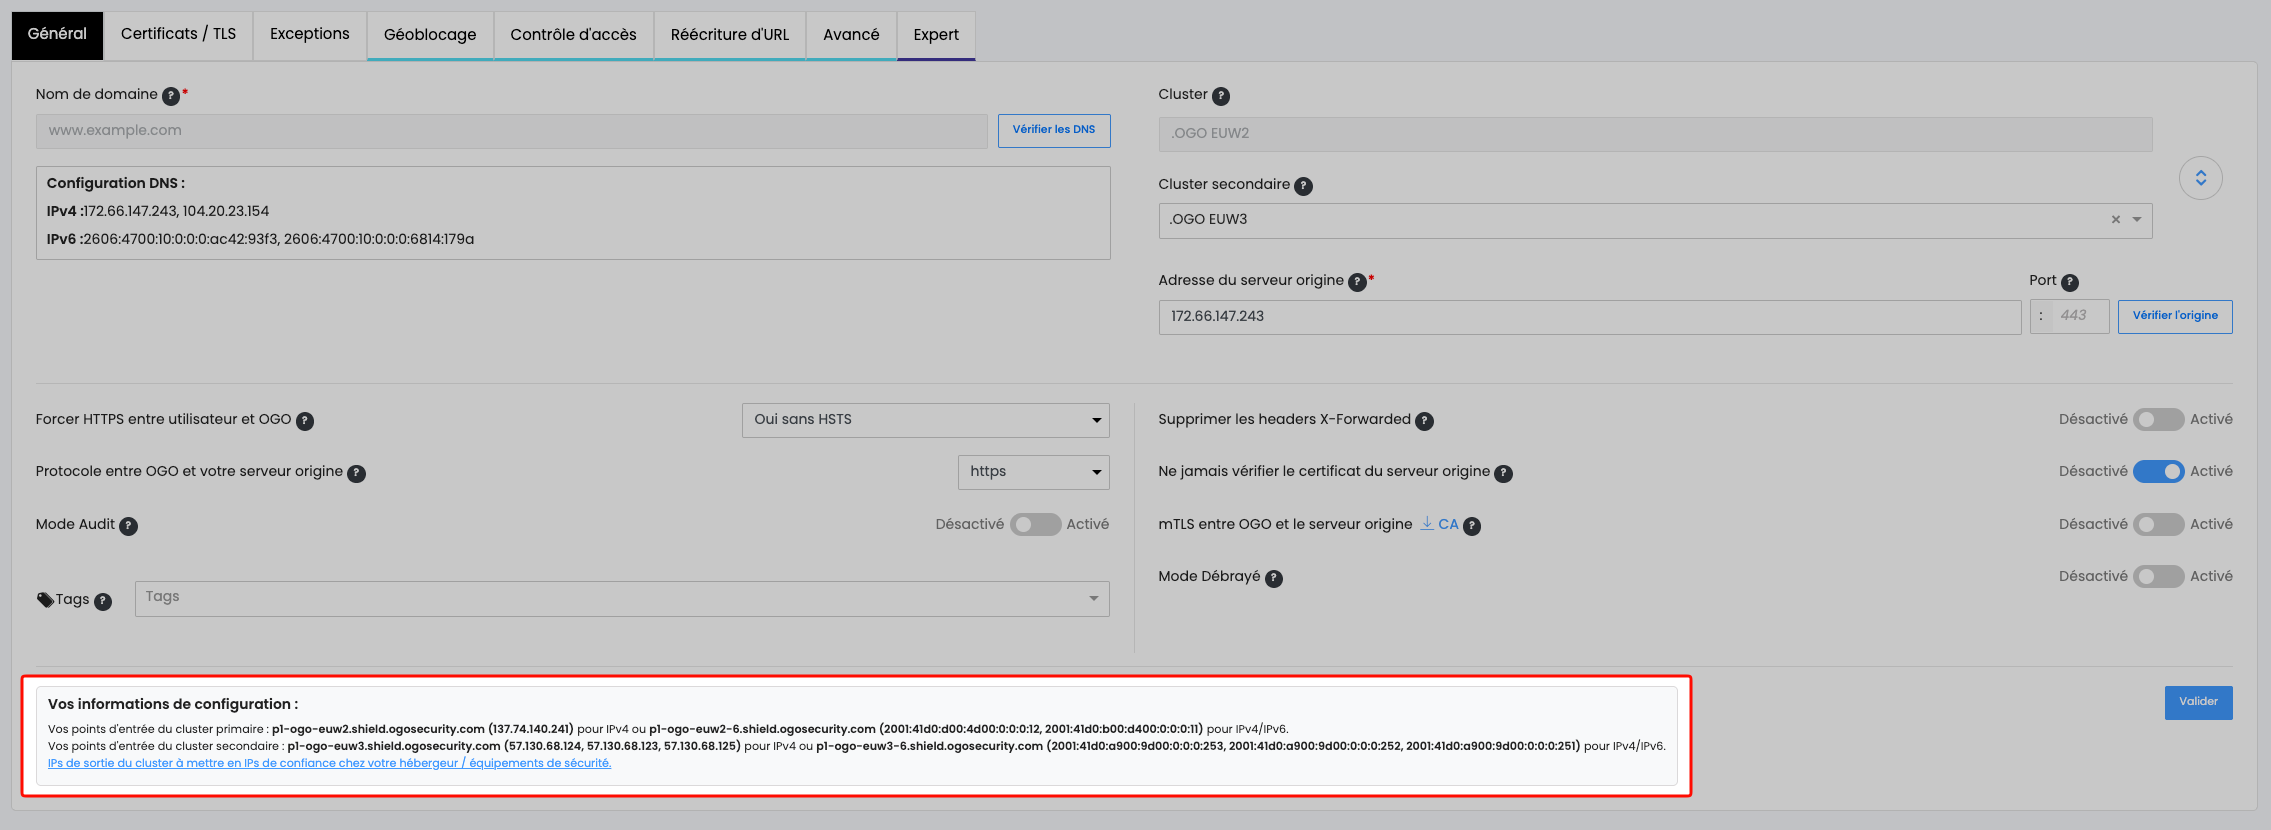Show help for Ne jamais vérifier le certificat
The height and width of the screenshot is (830, 2271).
pos(1503,473)
